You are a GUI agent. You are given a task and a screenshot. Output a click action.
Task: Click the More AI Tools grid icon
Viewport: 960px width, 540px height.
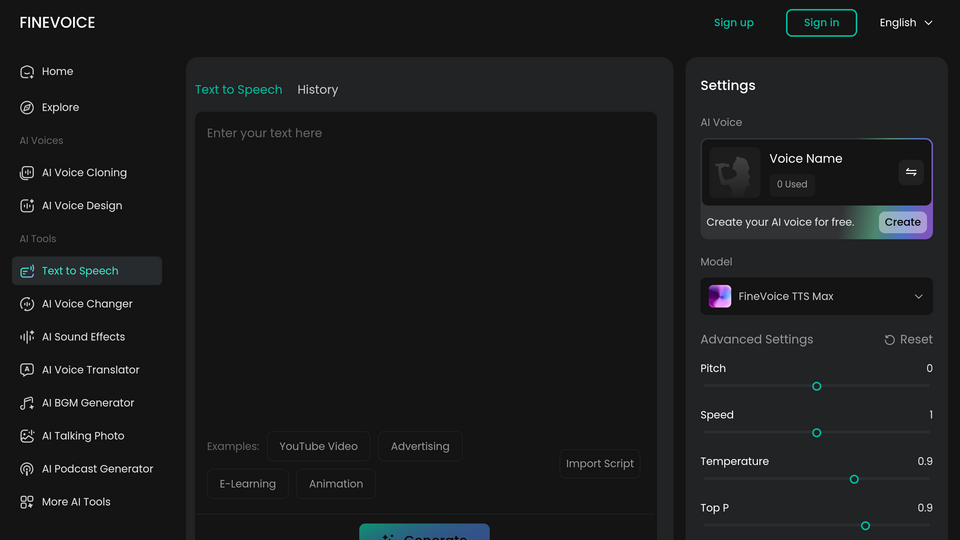27,502
